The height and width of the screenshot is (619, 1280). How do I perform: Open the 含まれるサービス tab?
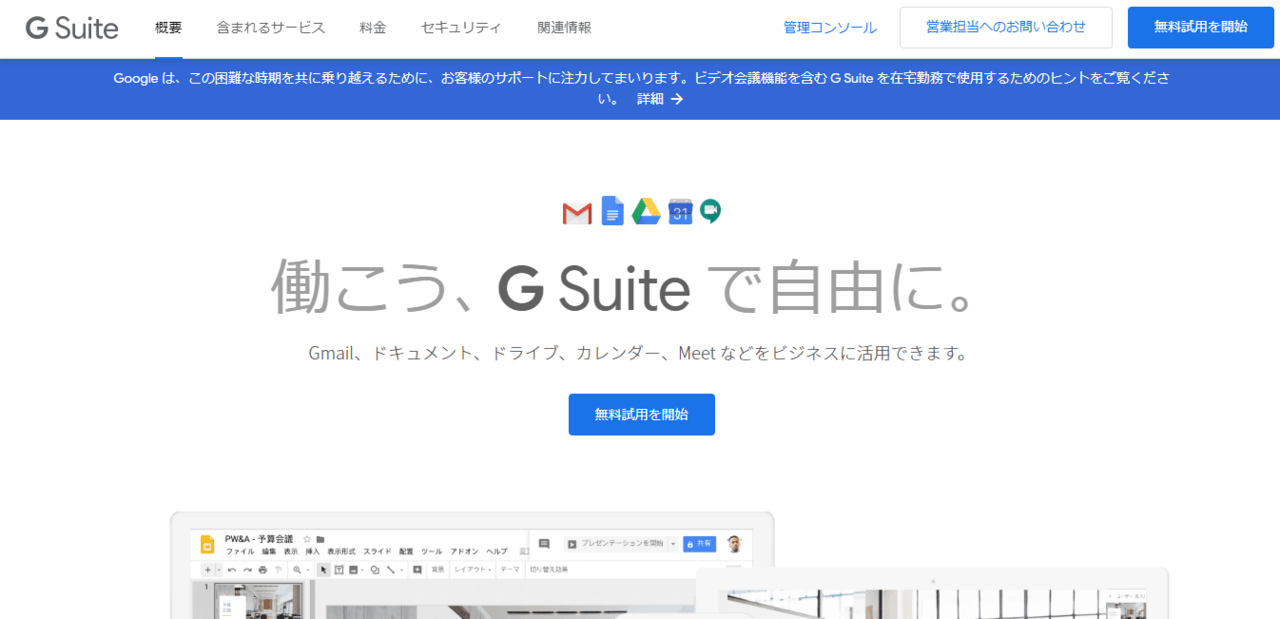(271, 28)
